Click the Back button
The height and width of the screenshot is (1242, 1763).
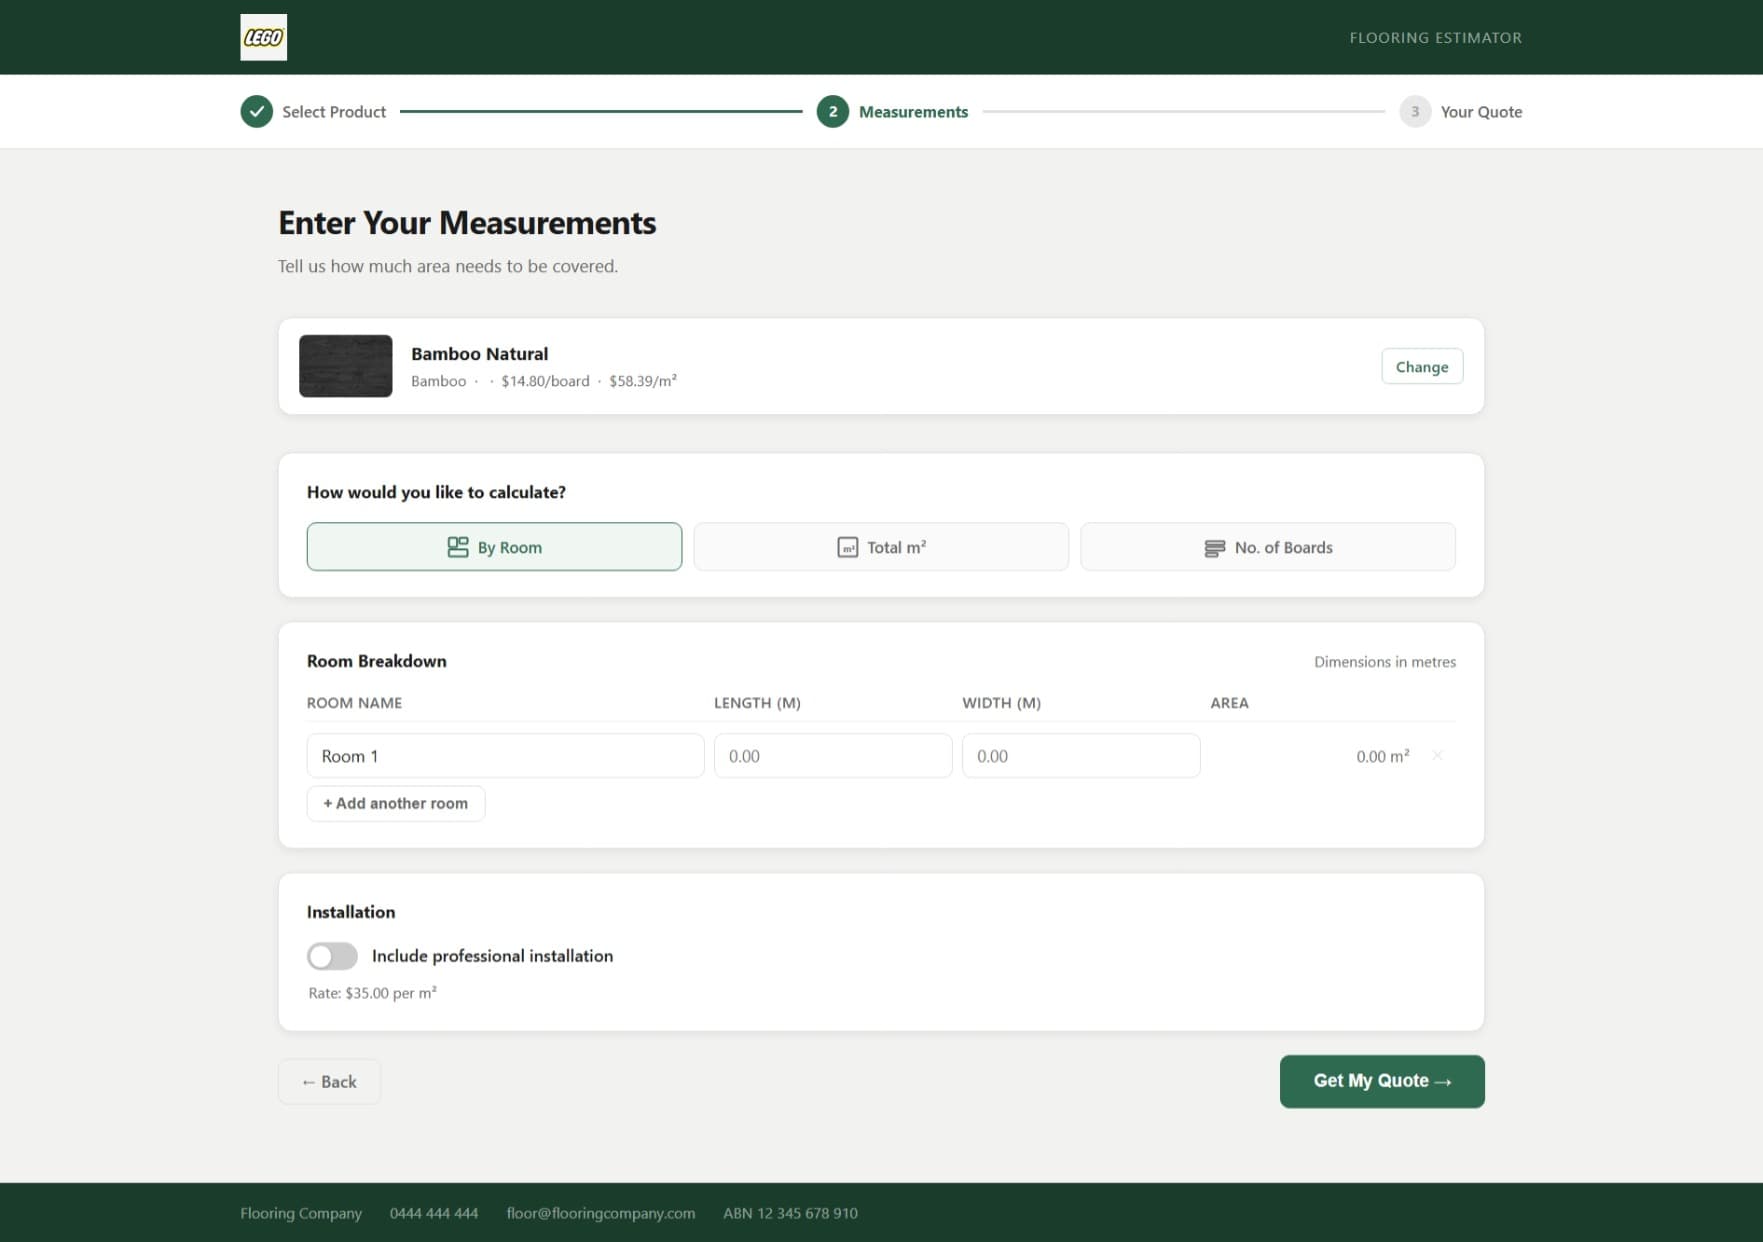(x=329, y=1081)
